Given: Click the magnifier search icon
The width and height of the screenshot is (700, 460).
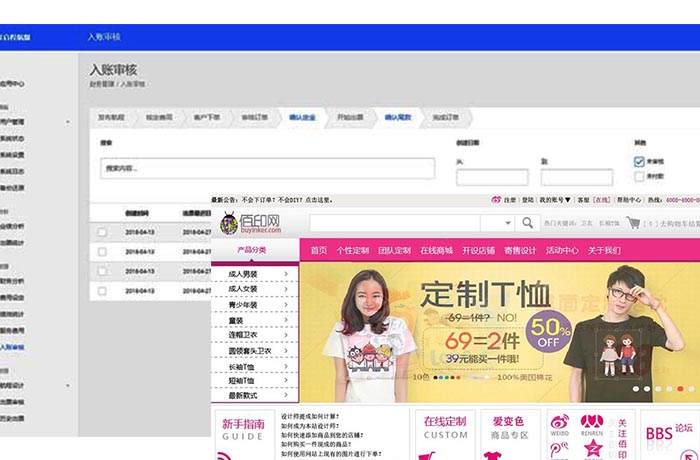Looking at the screenshot, I should coord(527,223).
